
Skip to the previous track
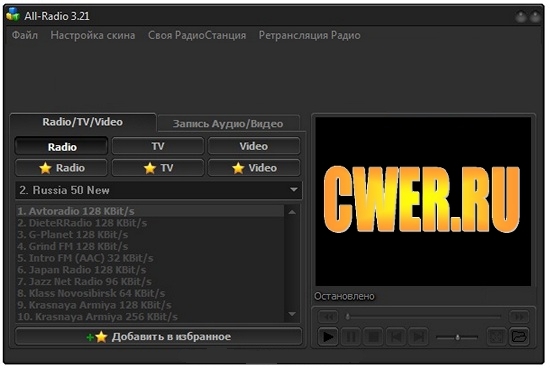click(x=396, y=337)
